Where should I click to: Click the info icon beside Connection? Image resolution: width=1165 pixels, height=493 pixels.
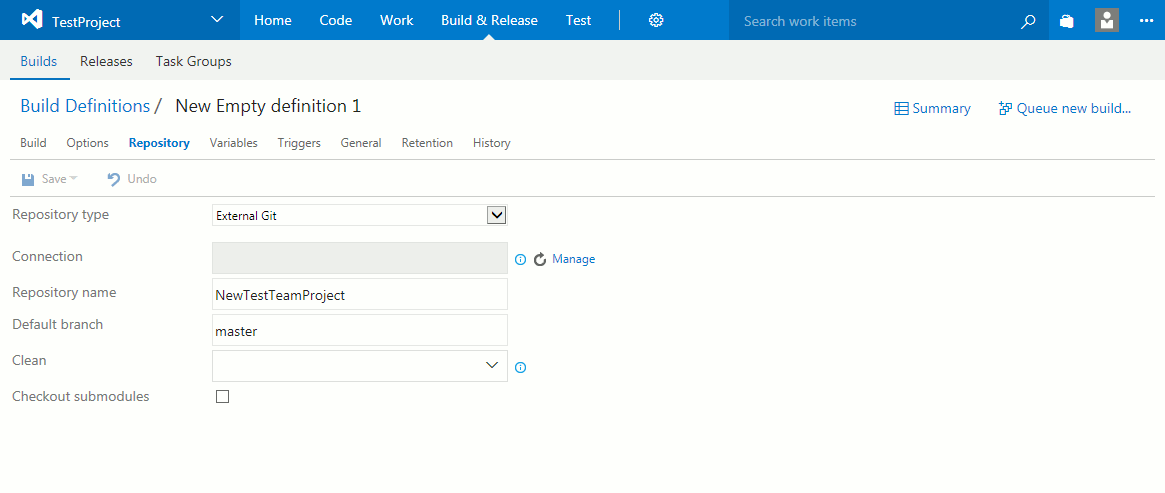pyautogui.click(x=520, y=259)
